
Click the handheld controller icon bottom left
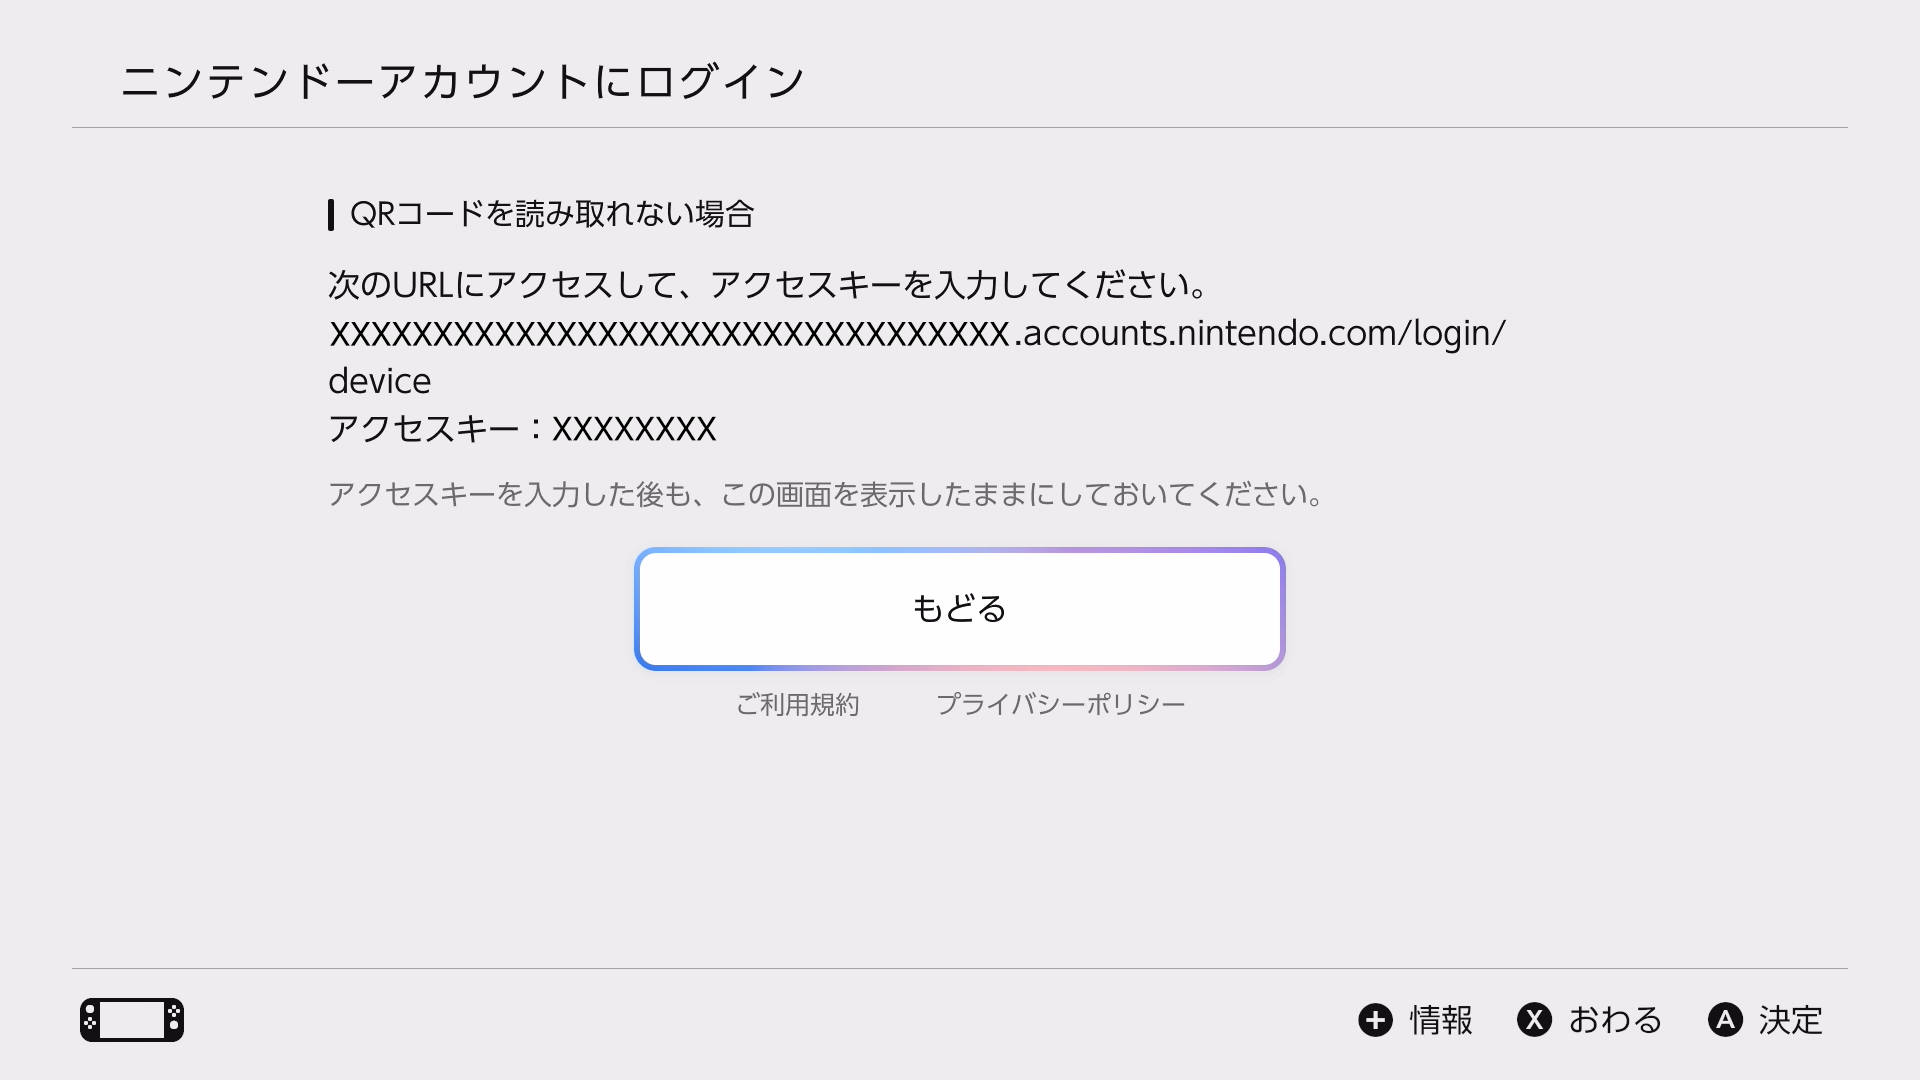click(x=131, y=1020)
